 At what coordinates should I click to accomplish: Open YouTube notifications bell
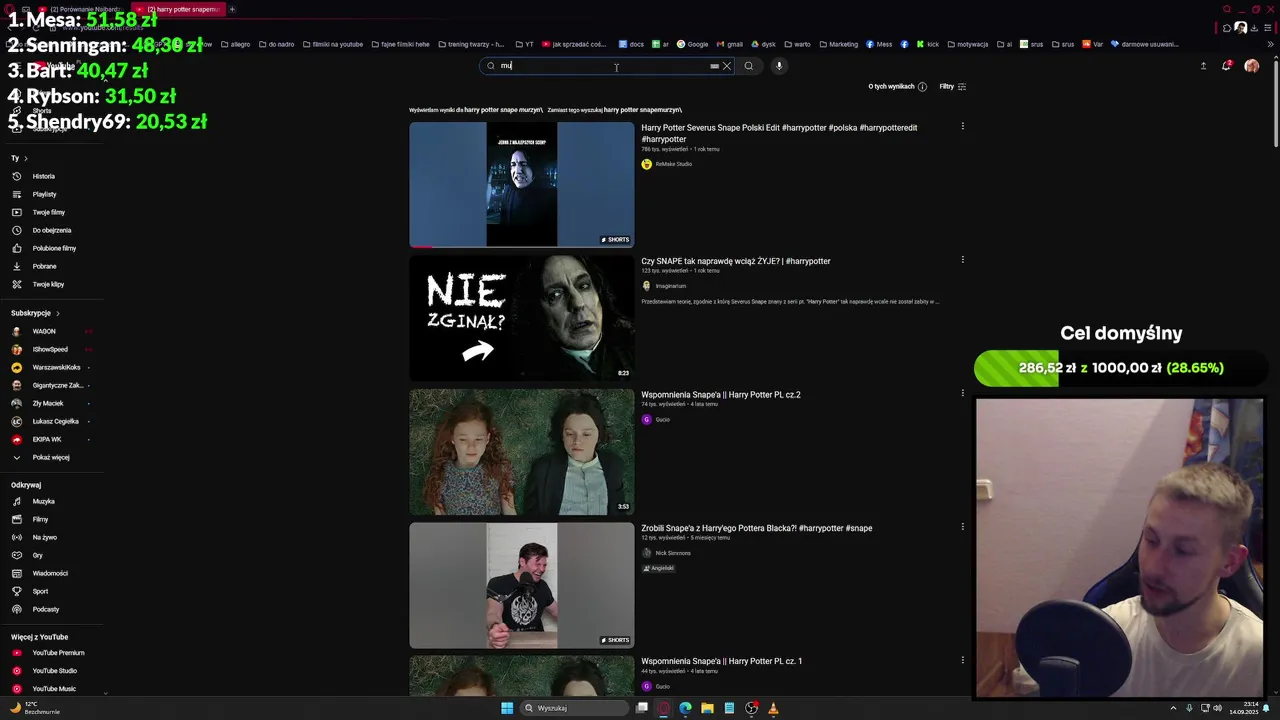tap(1226, 66)
